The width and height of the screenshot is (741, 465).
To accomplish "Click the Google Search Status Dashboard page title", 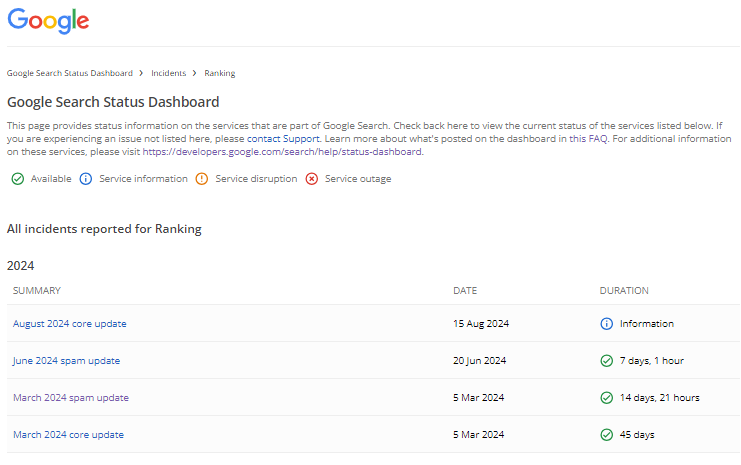I will pos(113,102).
